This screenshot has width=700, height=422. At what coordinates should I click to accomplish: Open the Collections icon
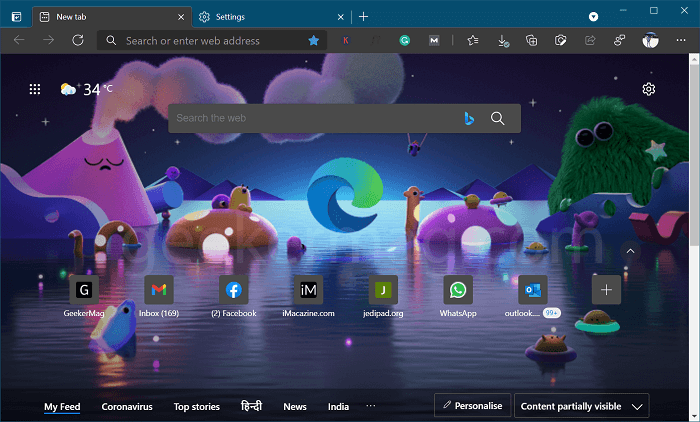[532, 41]
